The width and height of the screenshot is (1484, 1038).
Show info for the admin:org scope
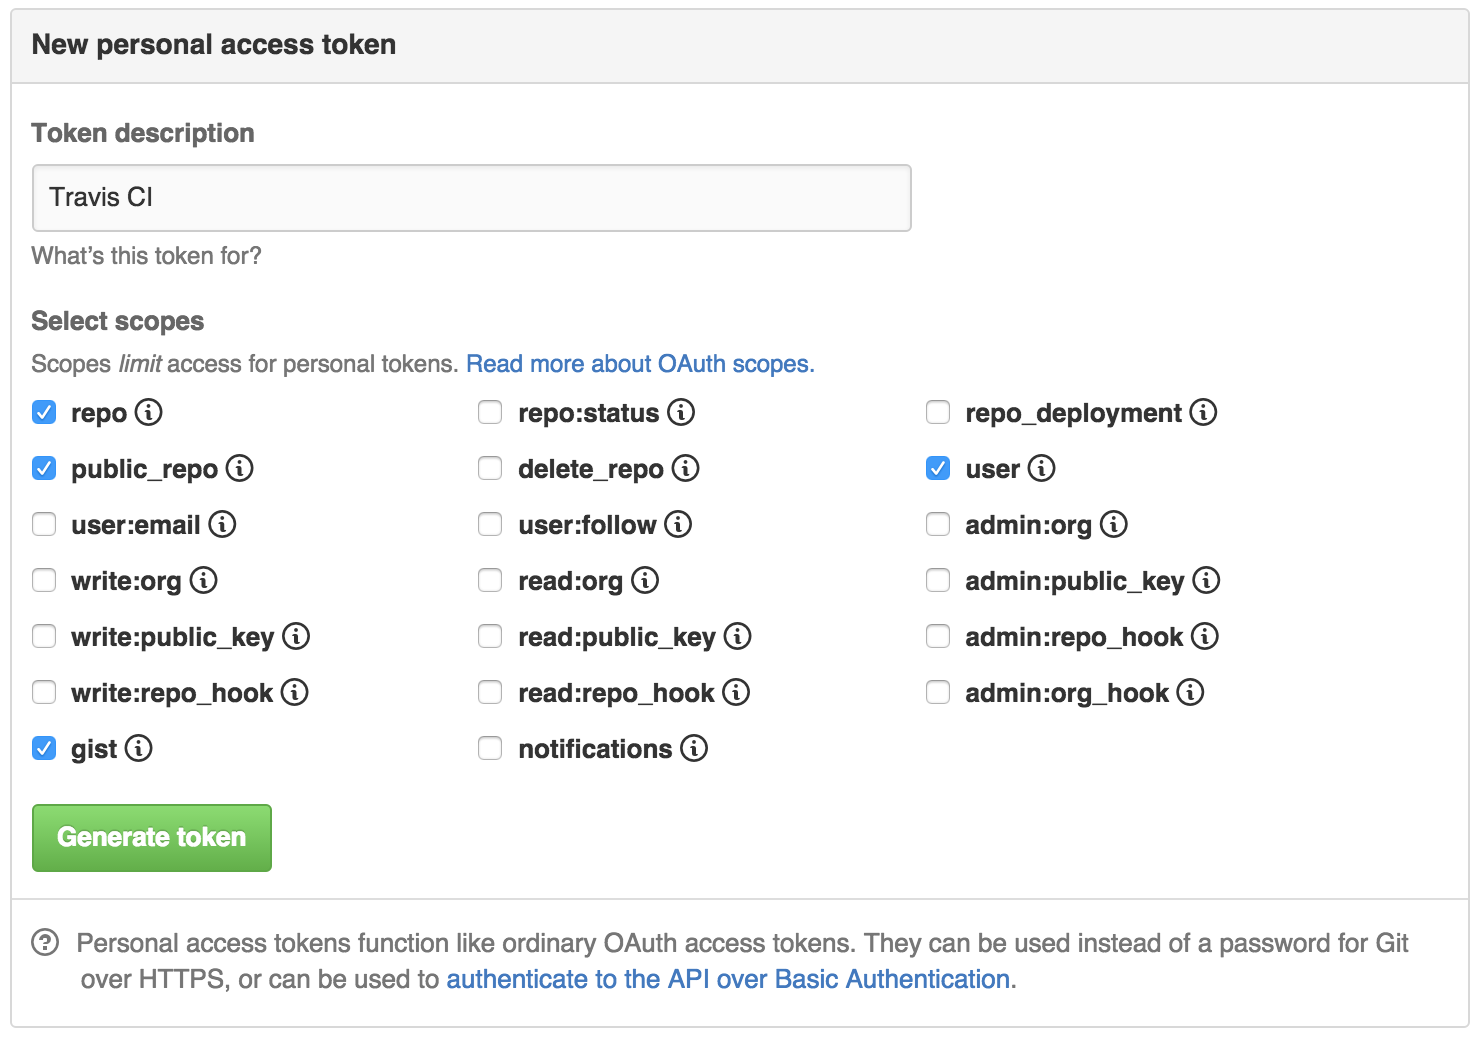pyautogui.click(x=1113, y=524)
